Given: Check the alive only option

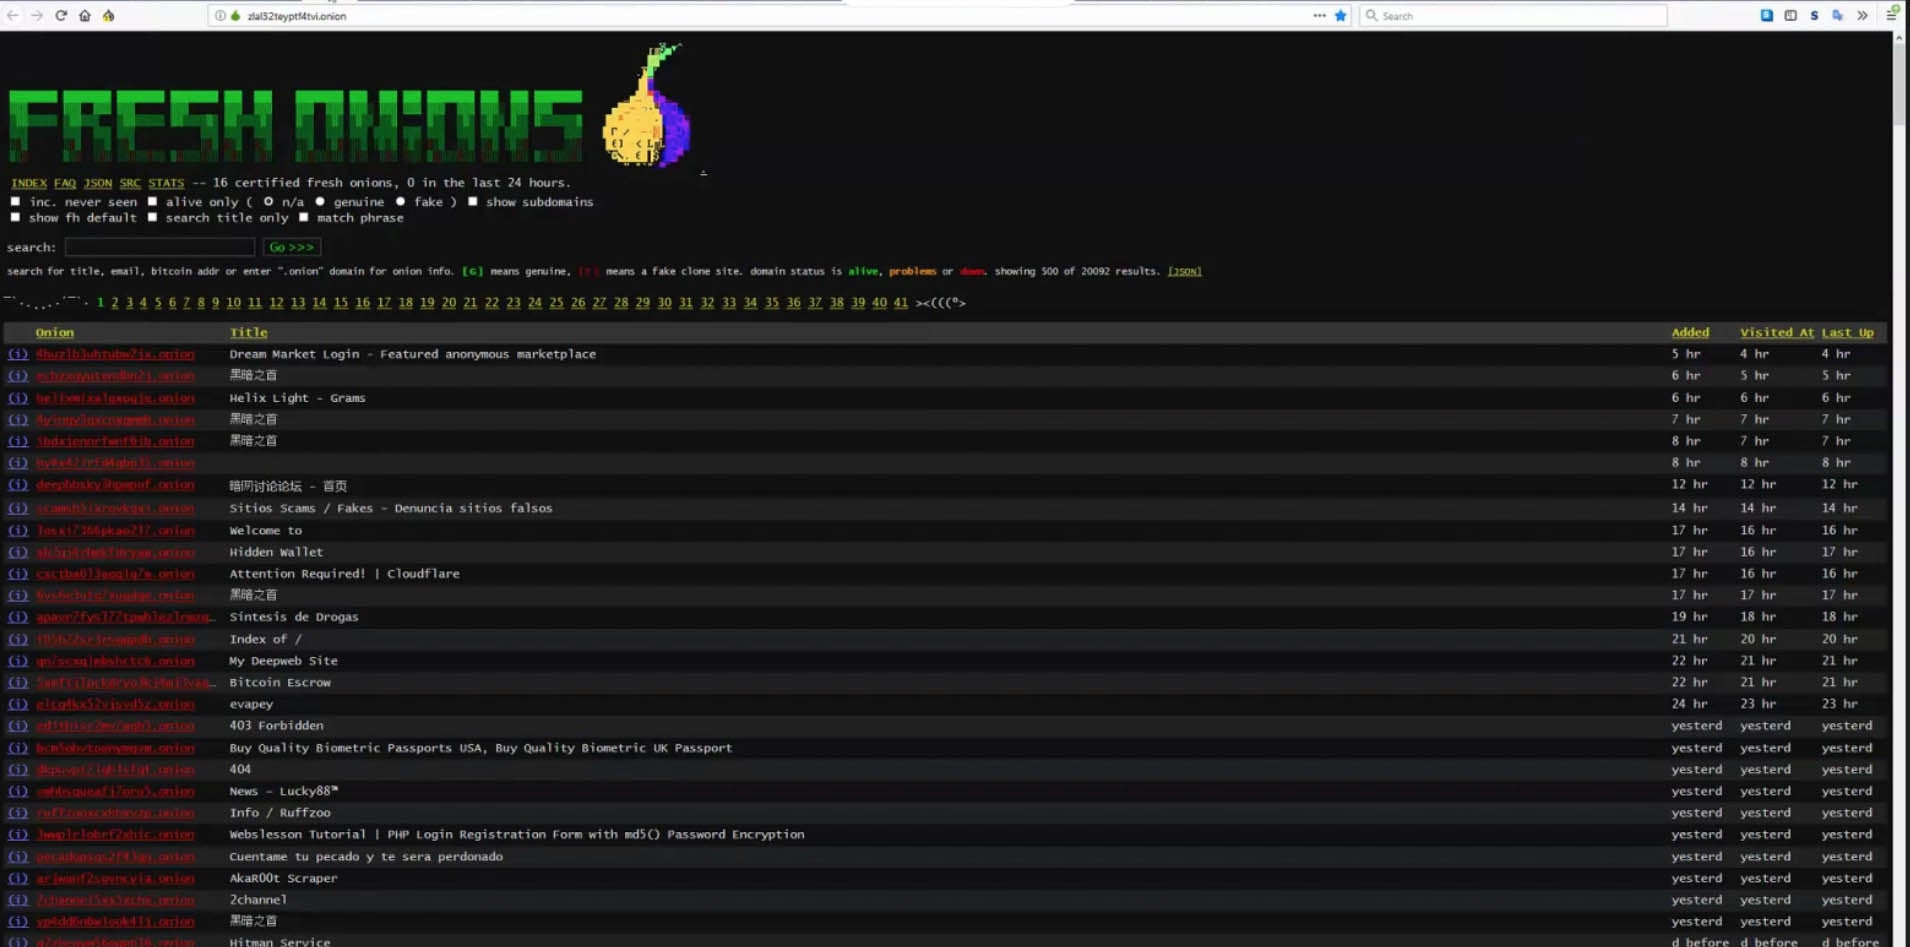Looking at the screenshot, I should [x=152, y=201].
